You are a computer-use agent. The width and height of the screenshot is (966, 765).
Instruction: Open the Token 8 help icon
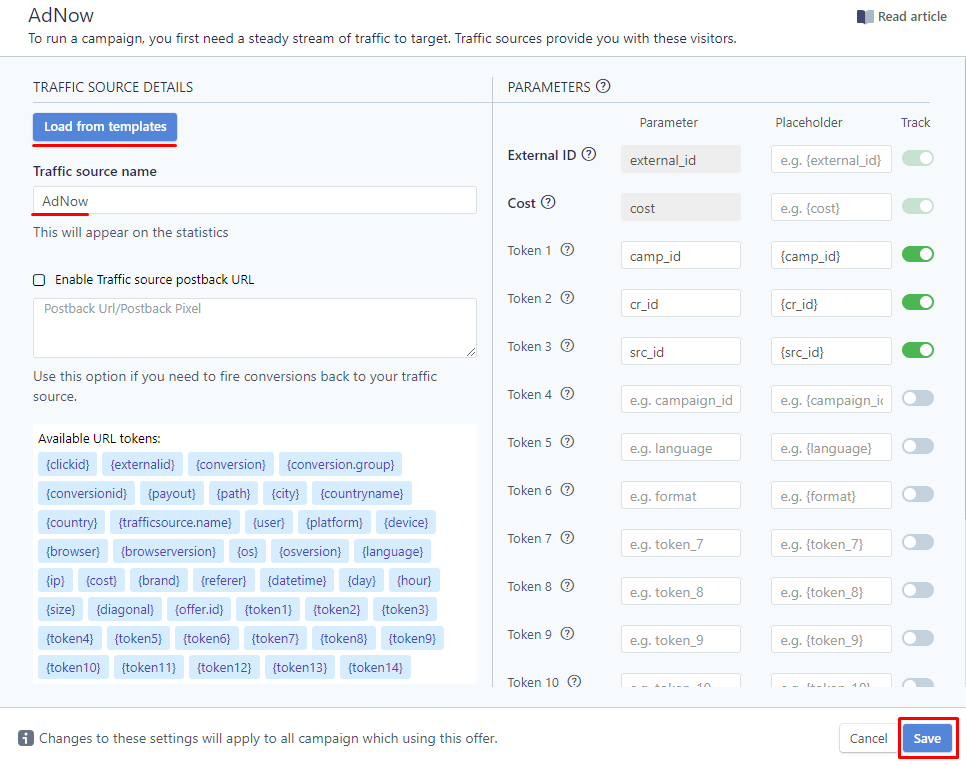click(x=567, y=586)
